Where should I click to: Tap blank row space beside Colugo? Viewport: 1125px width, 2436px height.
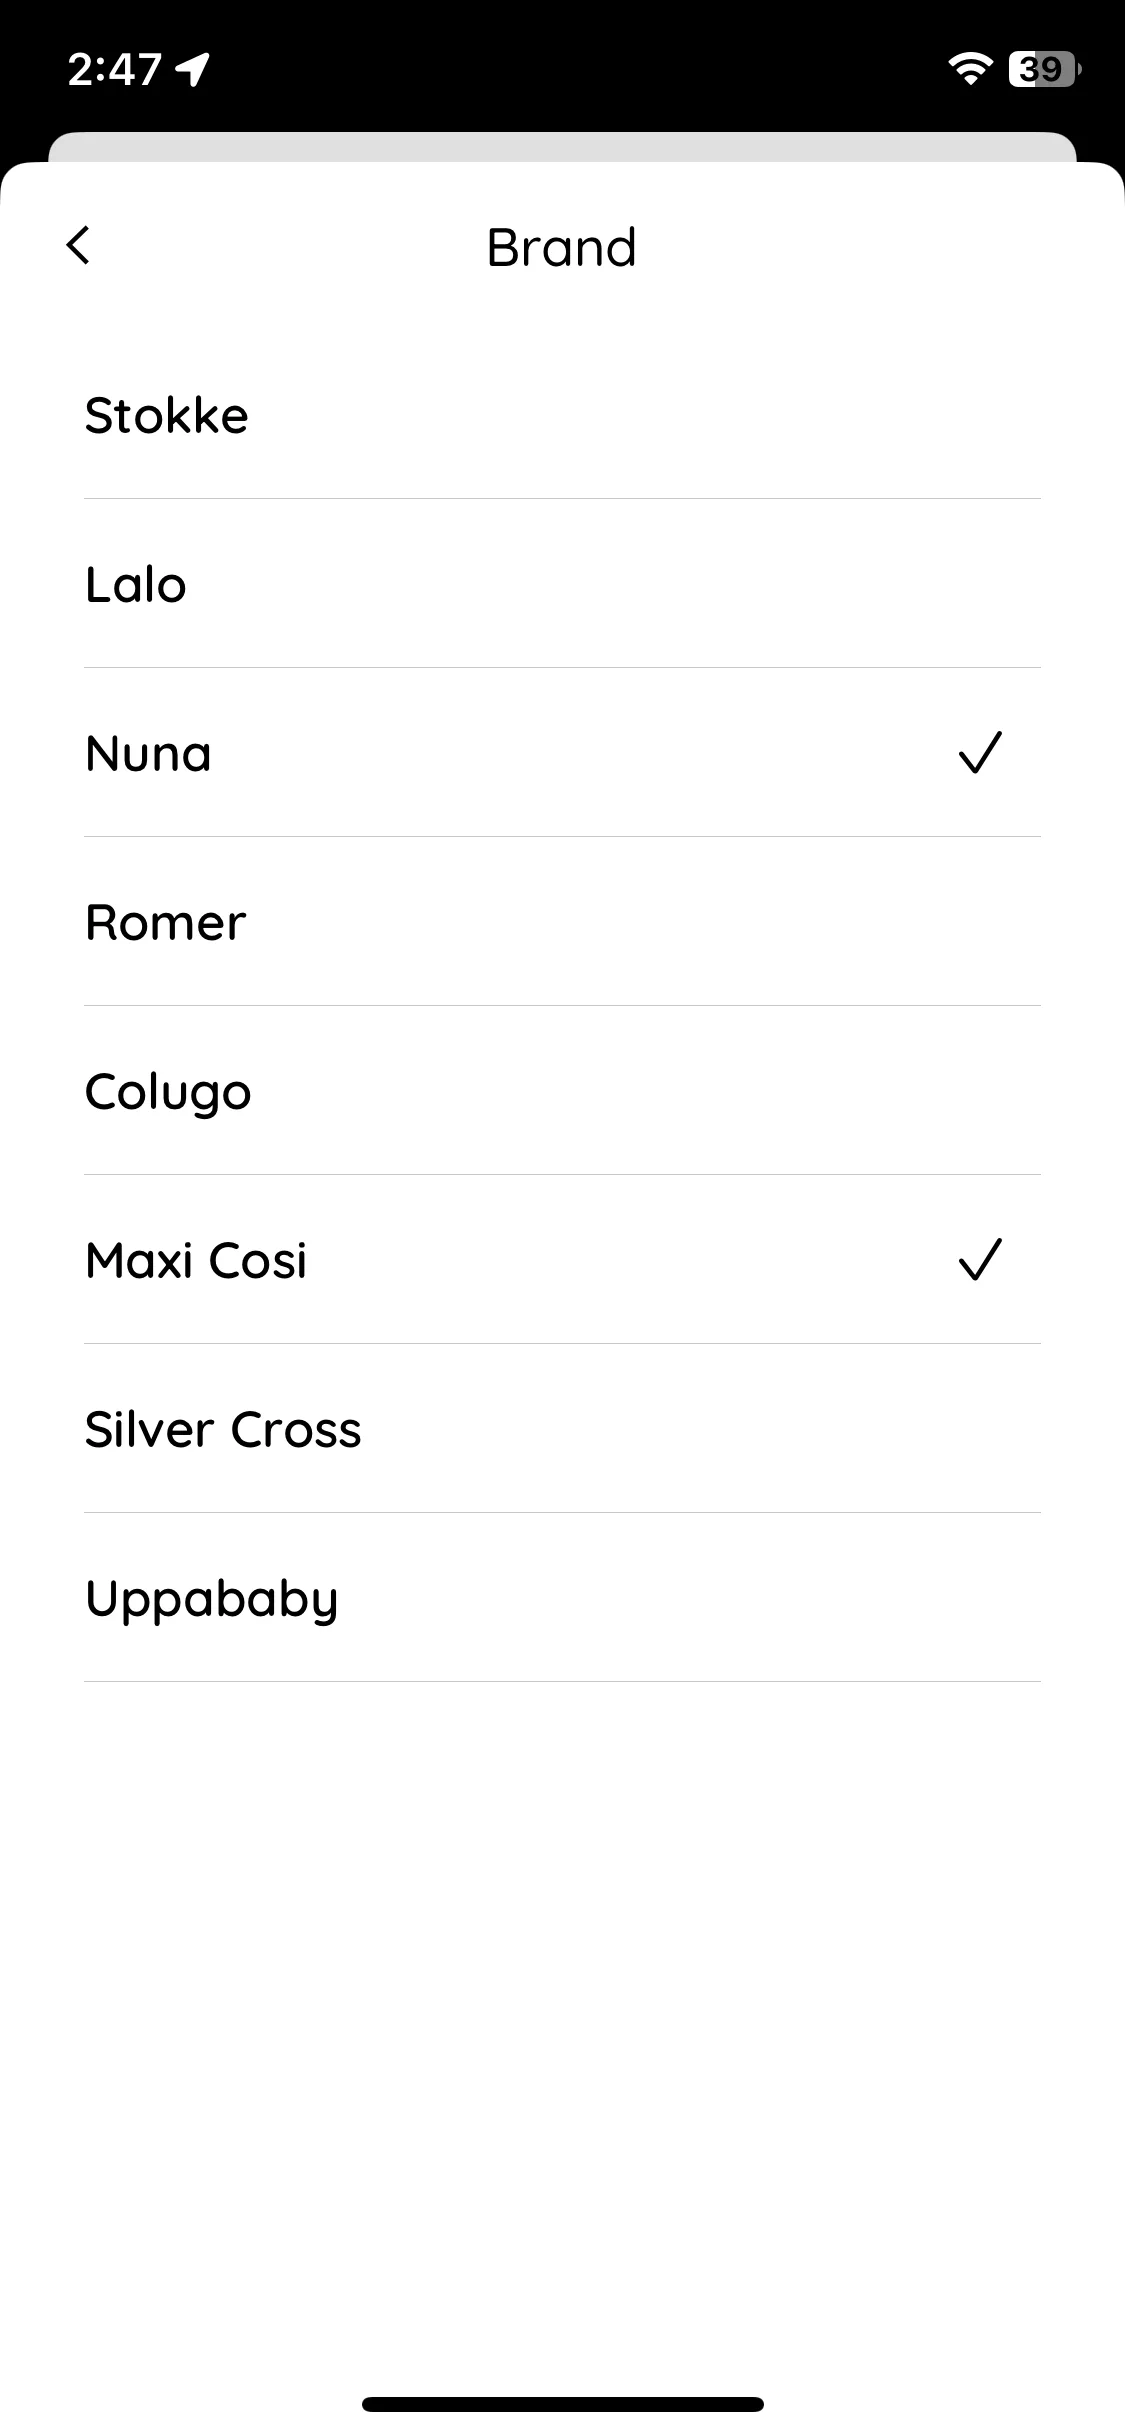(x=645, y=1091)
